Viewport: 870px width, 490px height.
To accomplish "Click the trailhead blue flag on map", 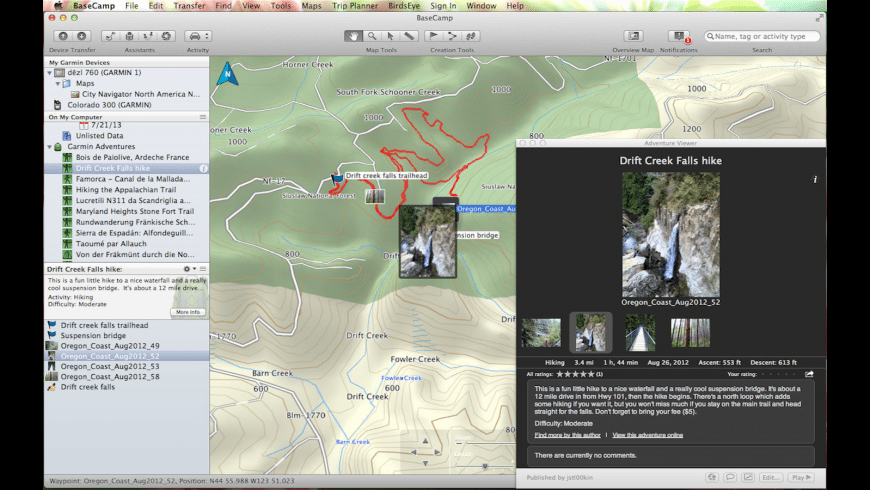I will click(337, 179).
